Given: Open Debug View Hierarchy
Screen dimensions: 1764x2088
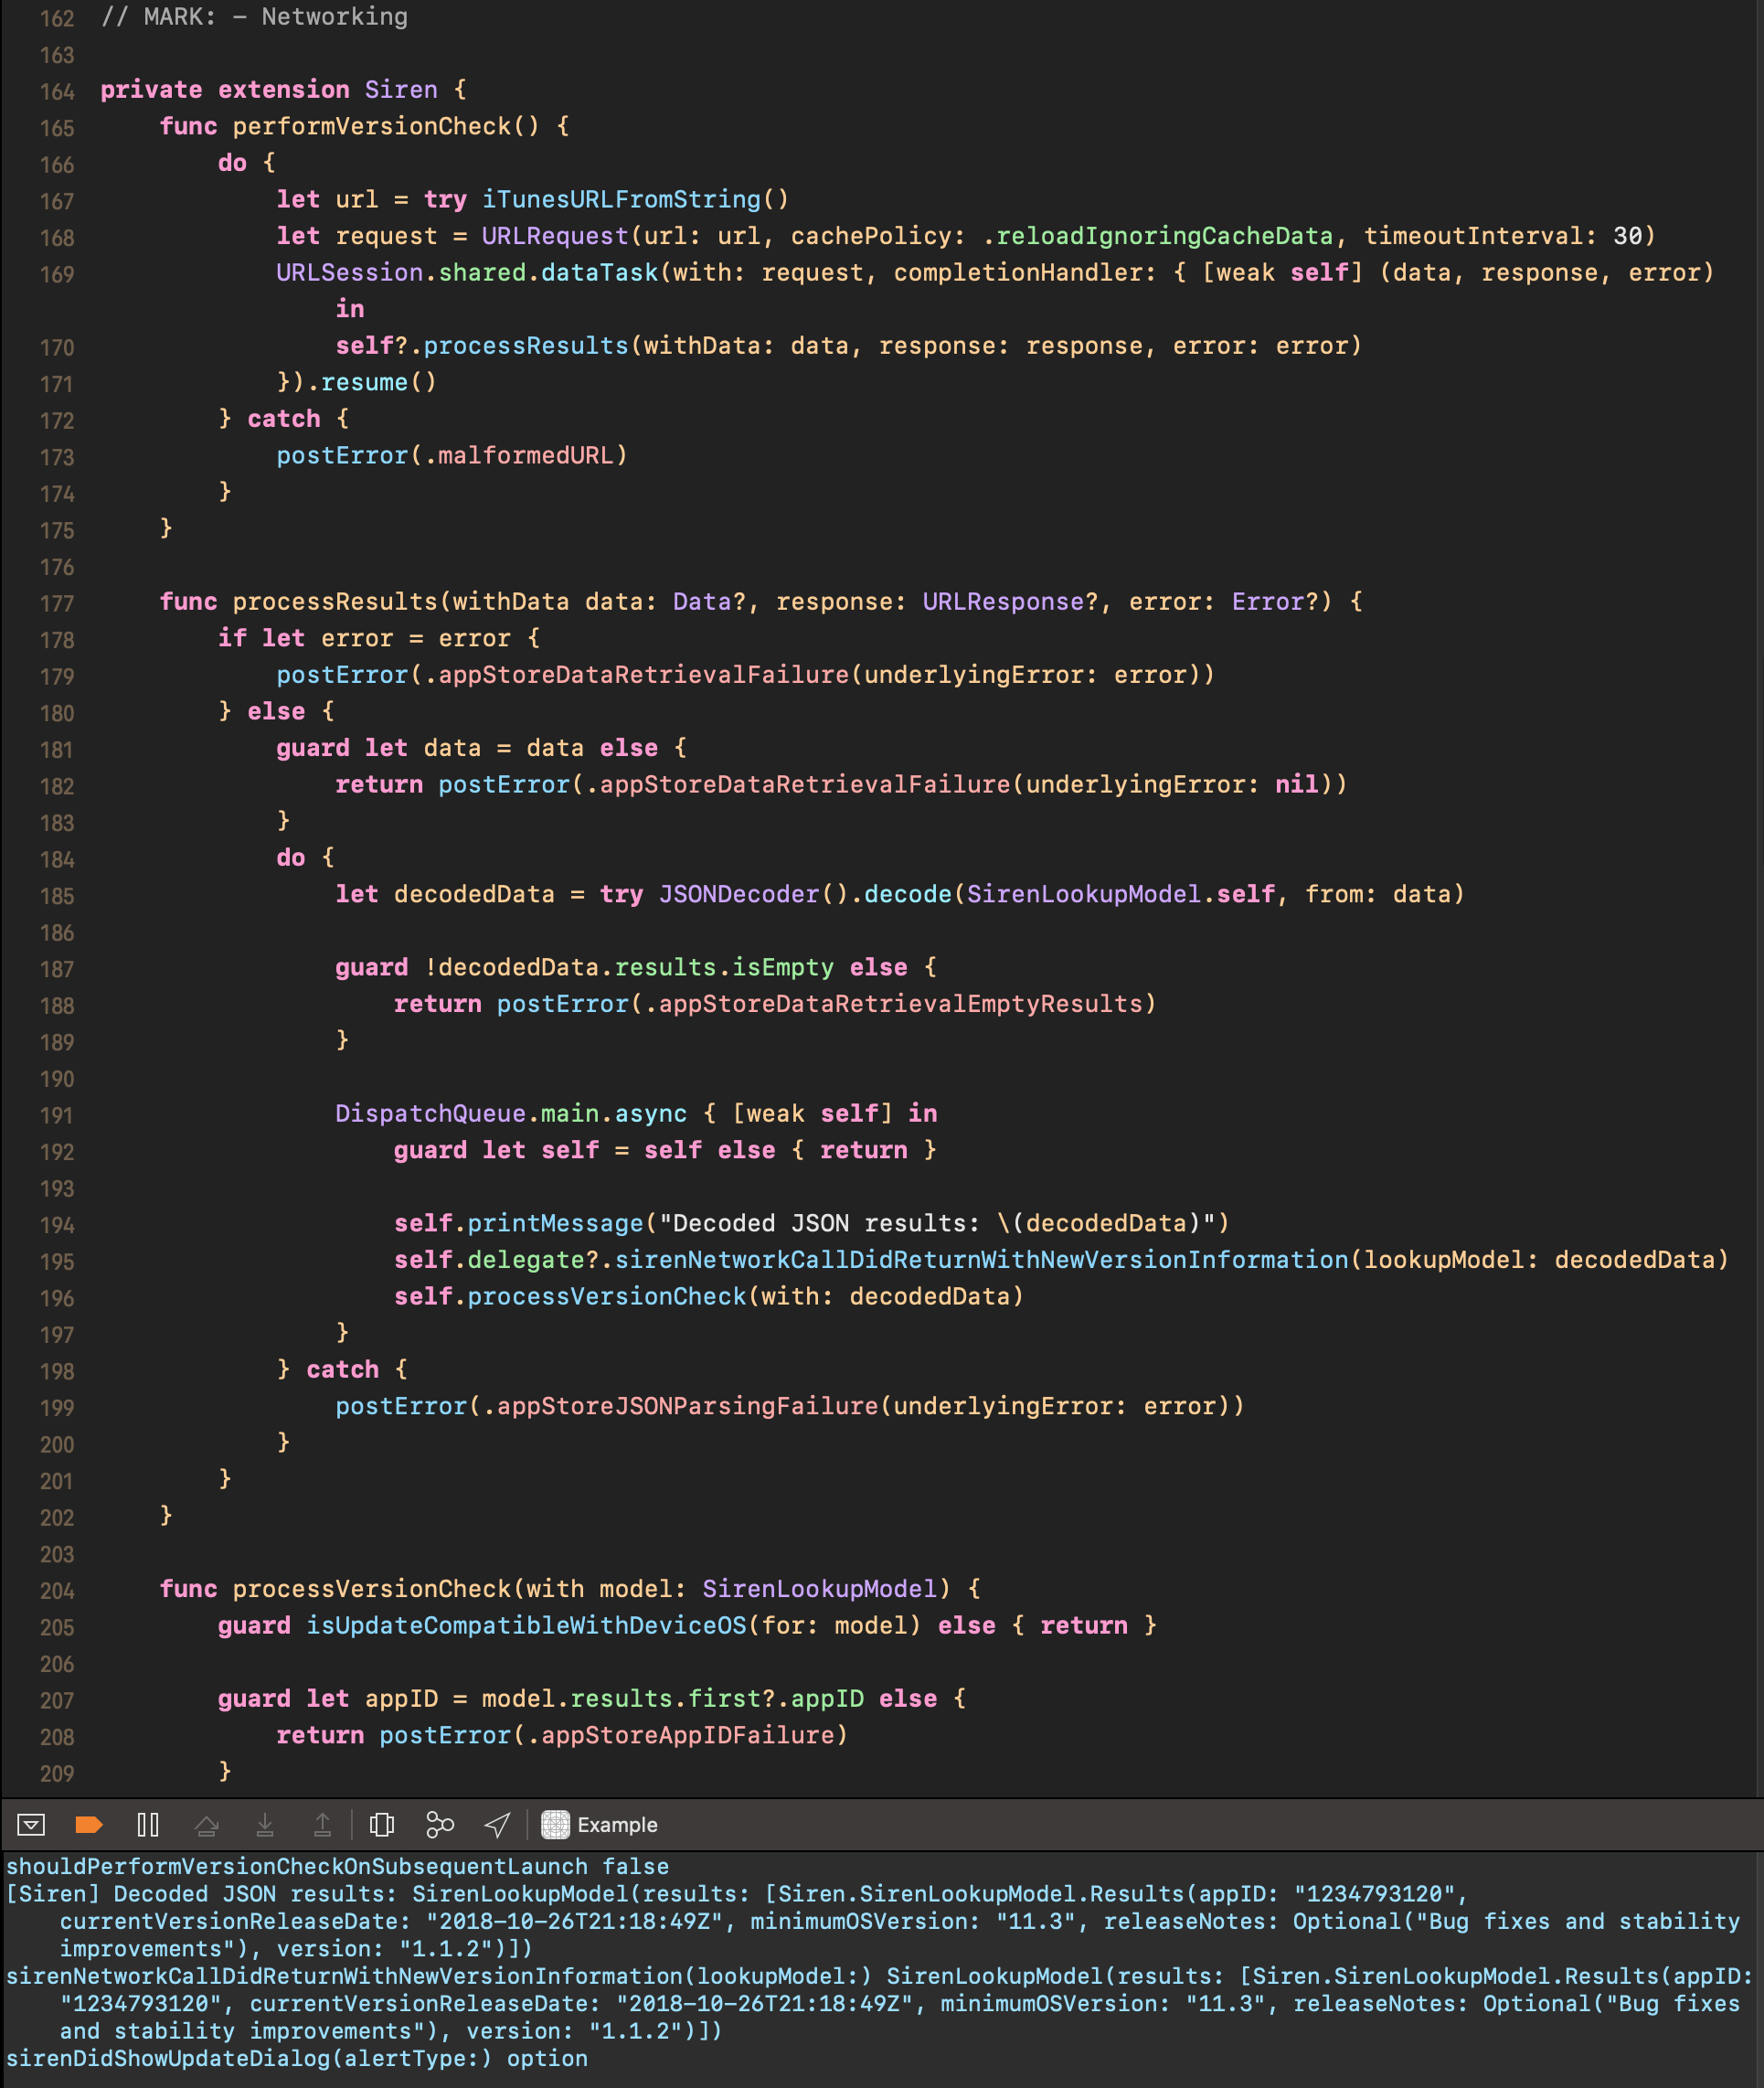Looking at the screenshot, I should click(x=381, y=1825).
